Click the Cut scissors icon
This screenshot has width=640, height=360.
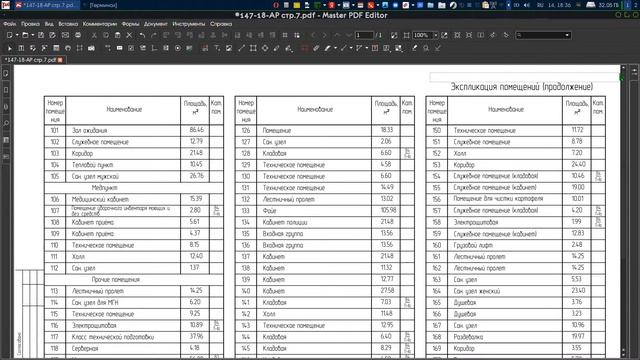coord(94,36)
